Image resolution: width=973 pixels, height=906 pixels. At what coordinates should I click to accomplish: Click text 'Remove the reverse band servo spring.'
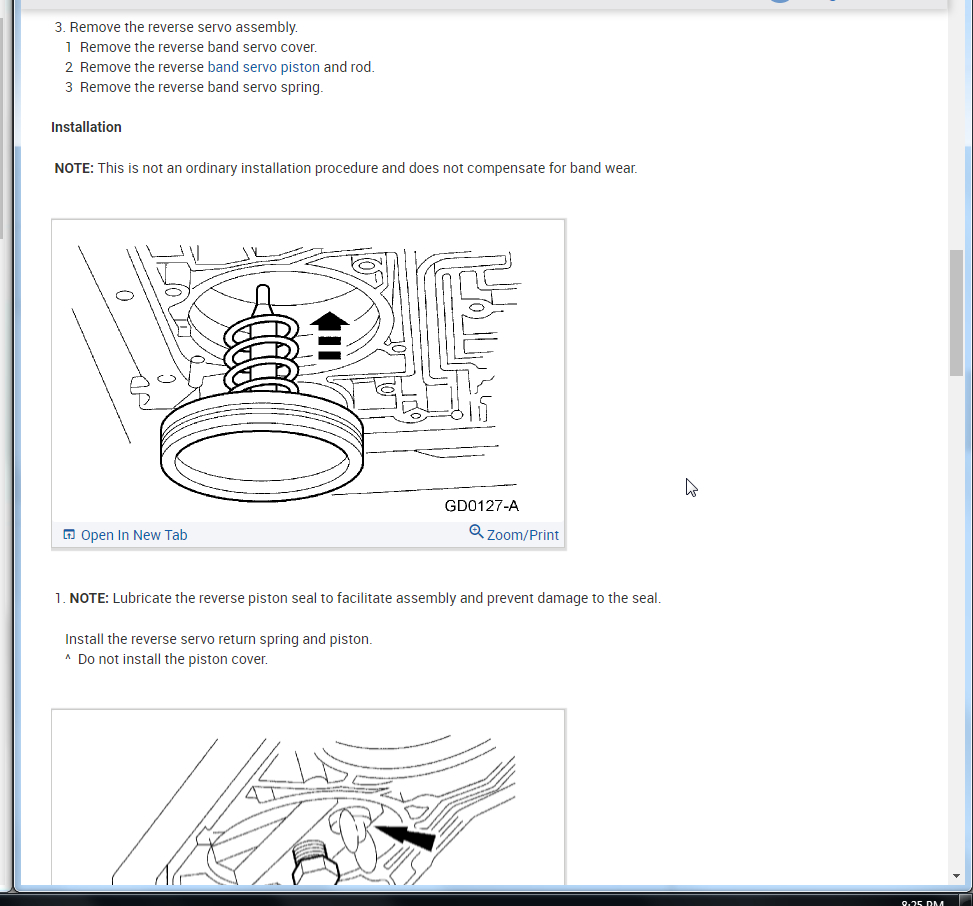pyautogui.click(x=202, y=87)
